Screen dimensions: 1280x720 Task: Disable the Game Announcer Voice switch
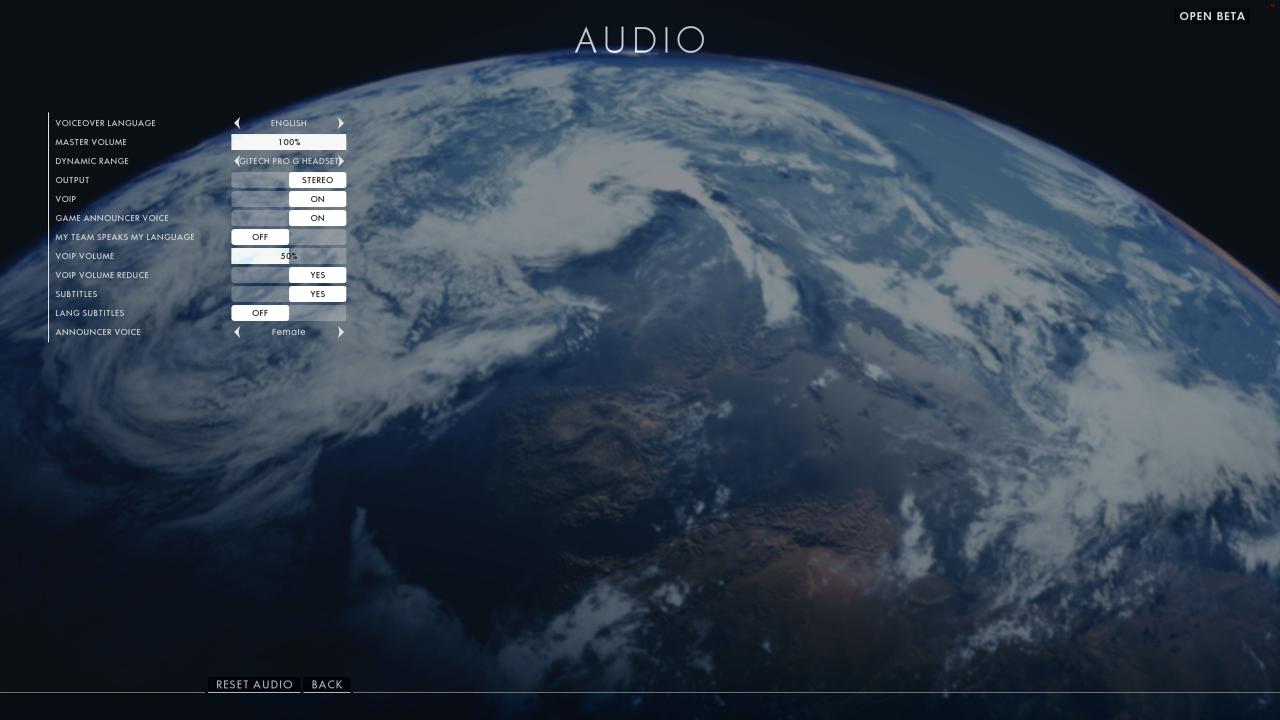click(289, 218)
